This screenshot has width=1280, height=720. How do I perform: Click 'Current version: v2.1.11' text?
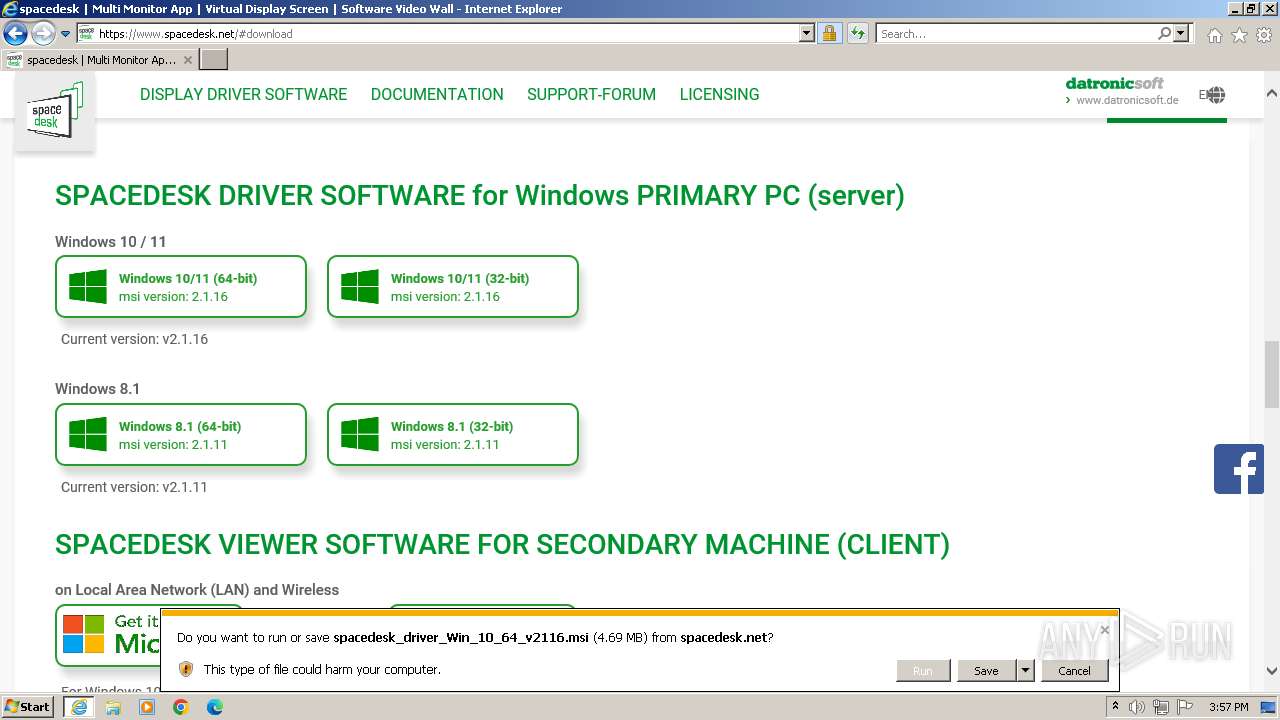click(x=134, y=487)
